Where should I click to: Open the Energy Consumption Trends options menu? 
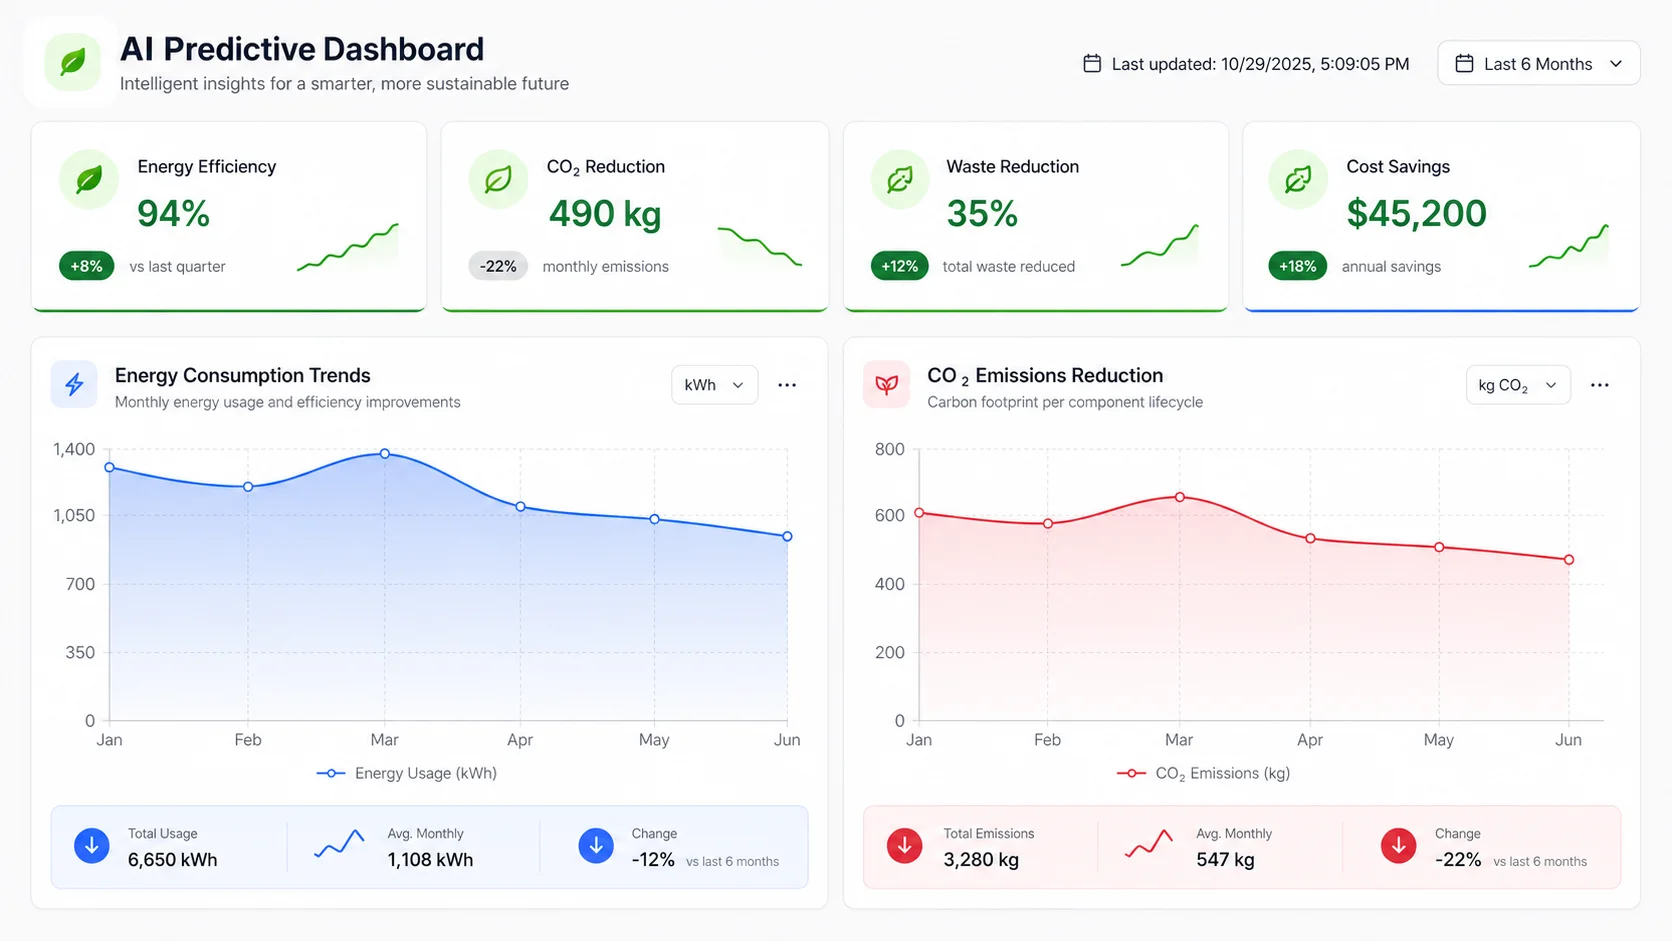click(x=787, y=384)
